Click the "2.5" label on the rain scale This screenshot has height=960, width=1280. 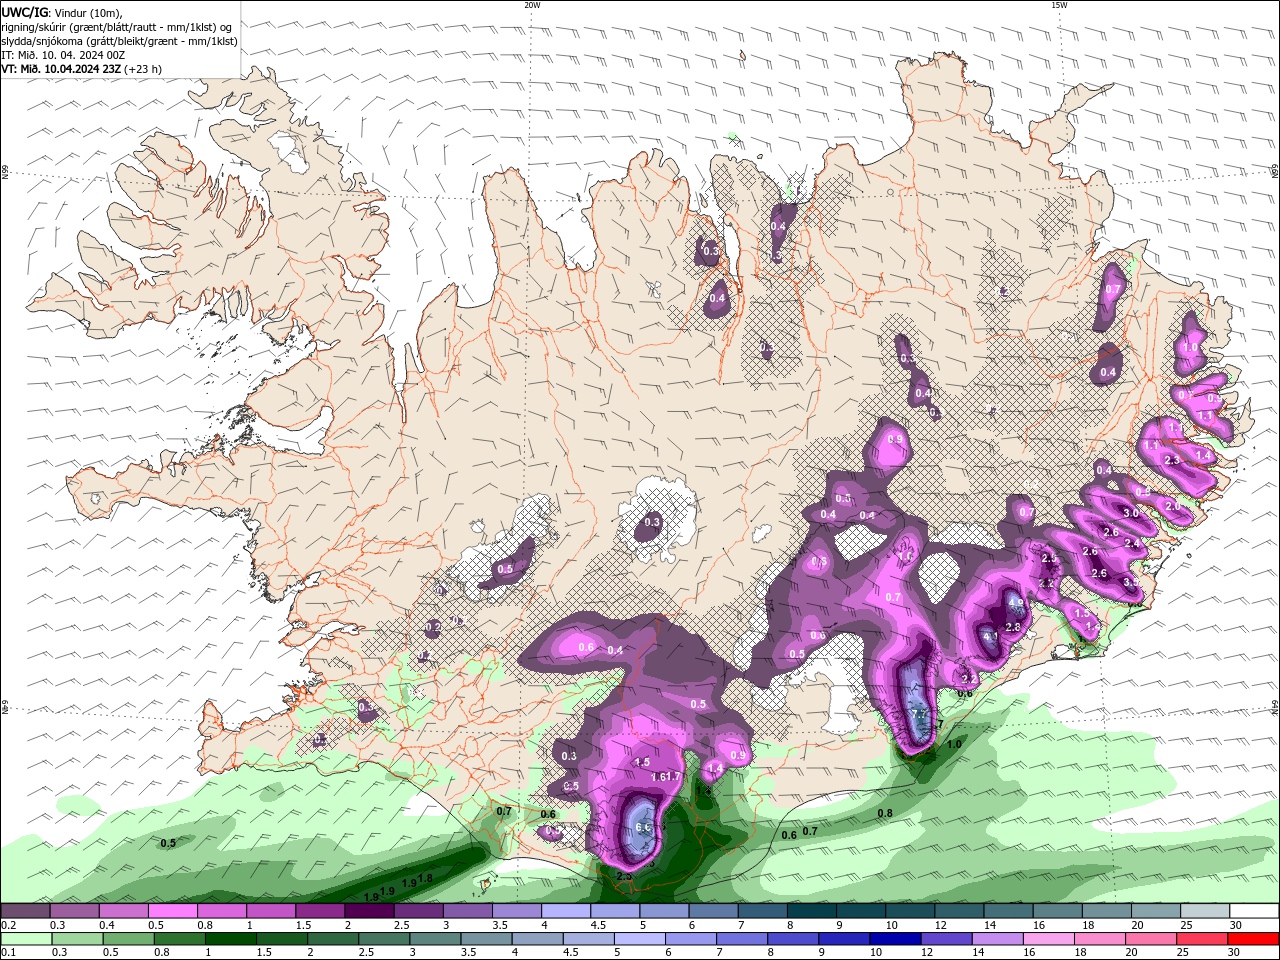366,952
